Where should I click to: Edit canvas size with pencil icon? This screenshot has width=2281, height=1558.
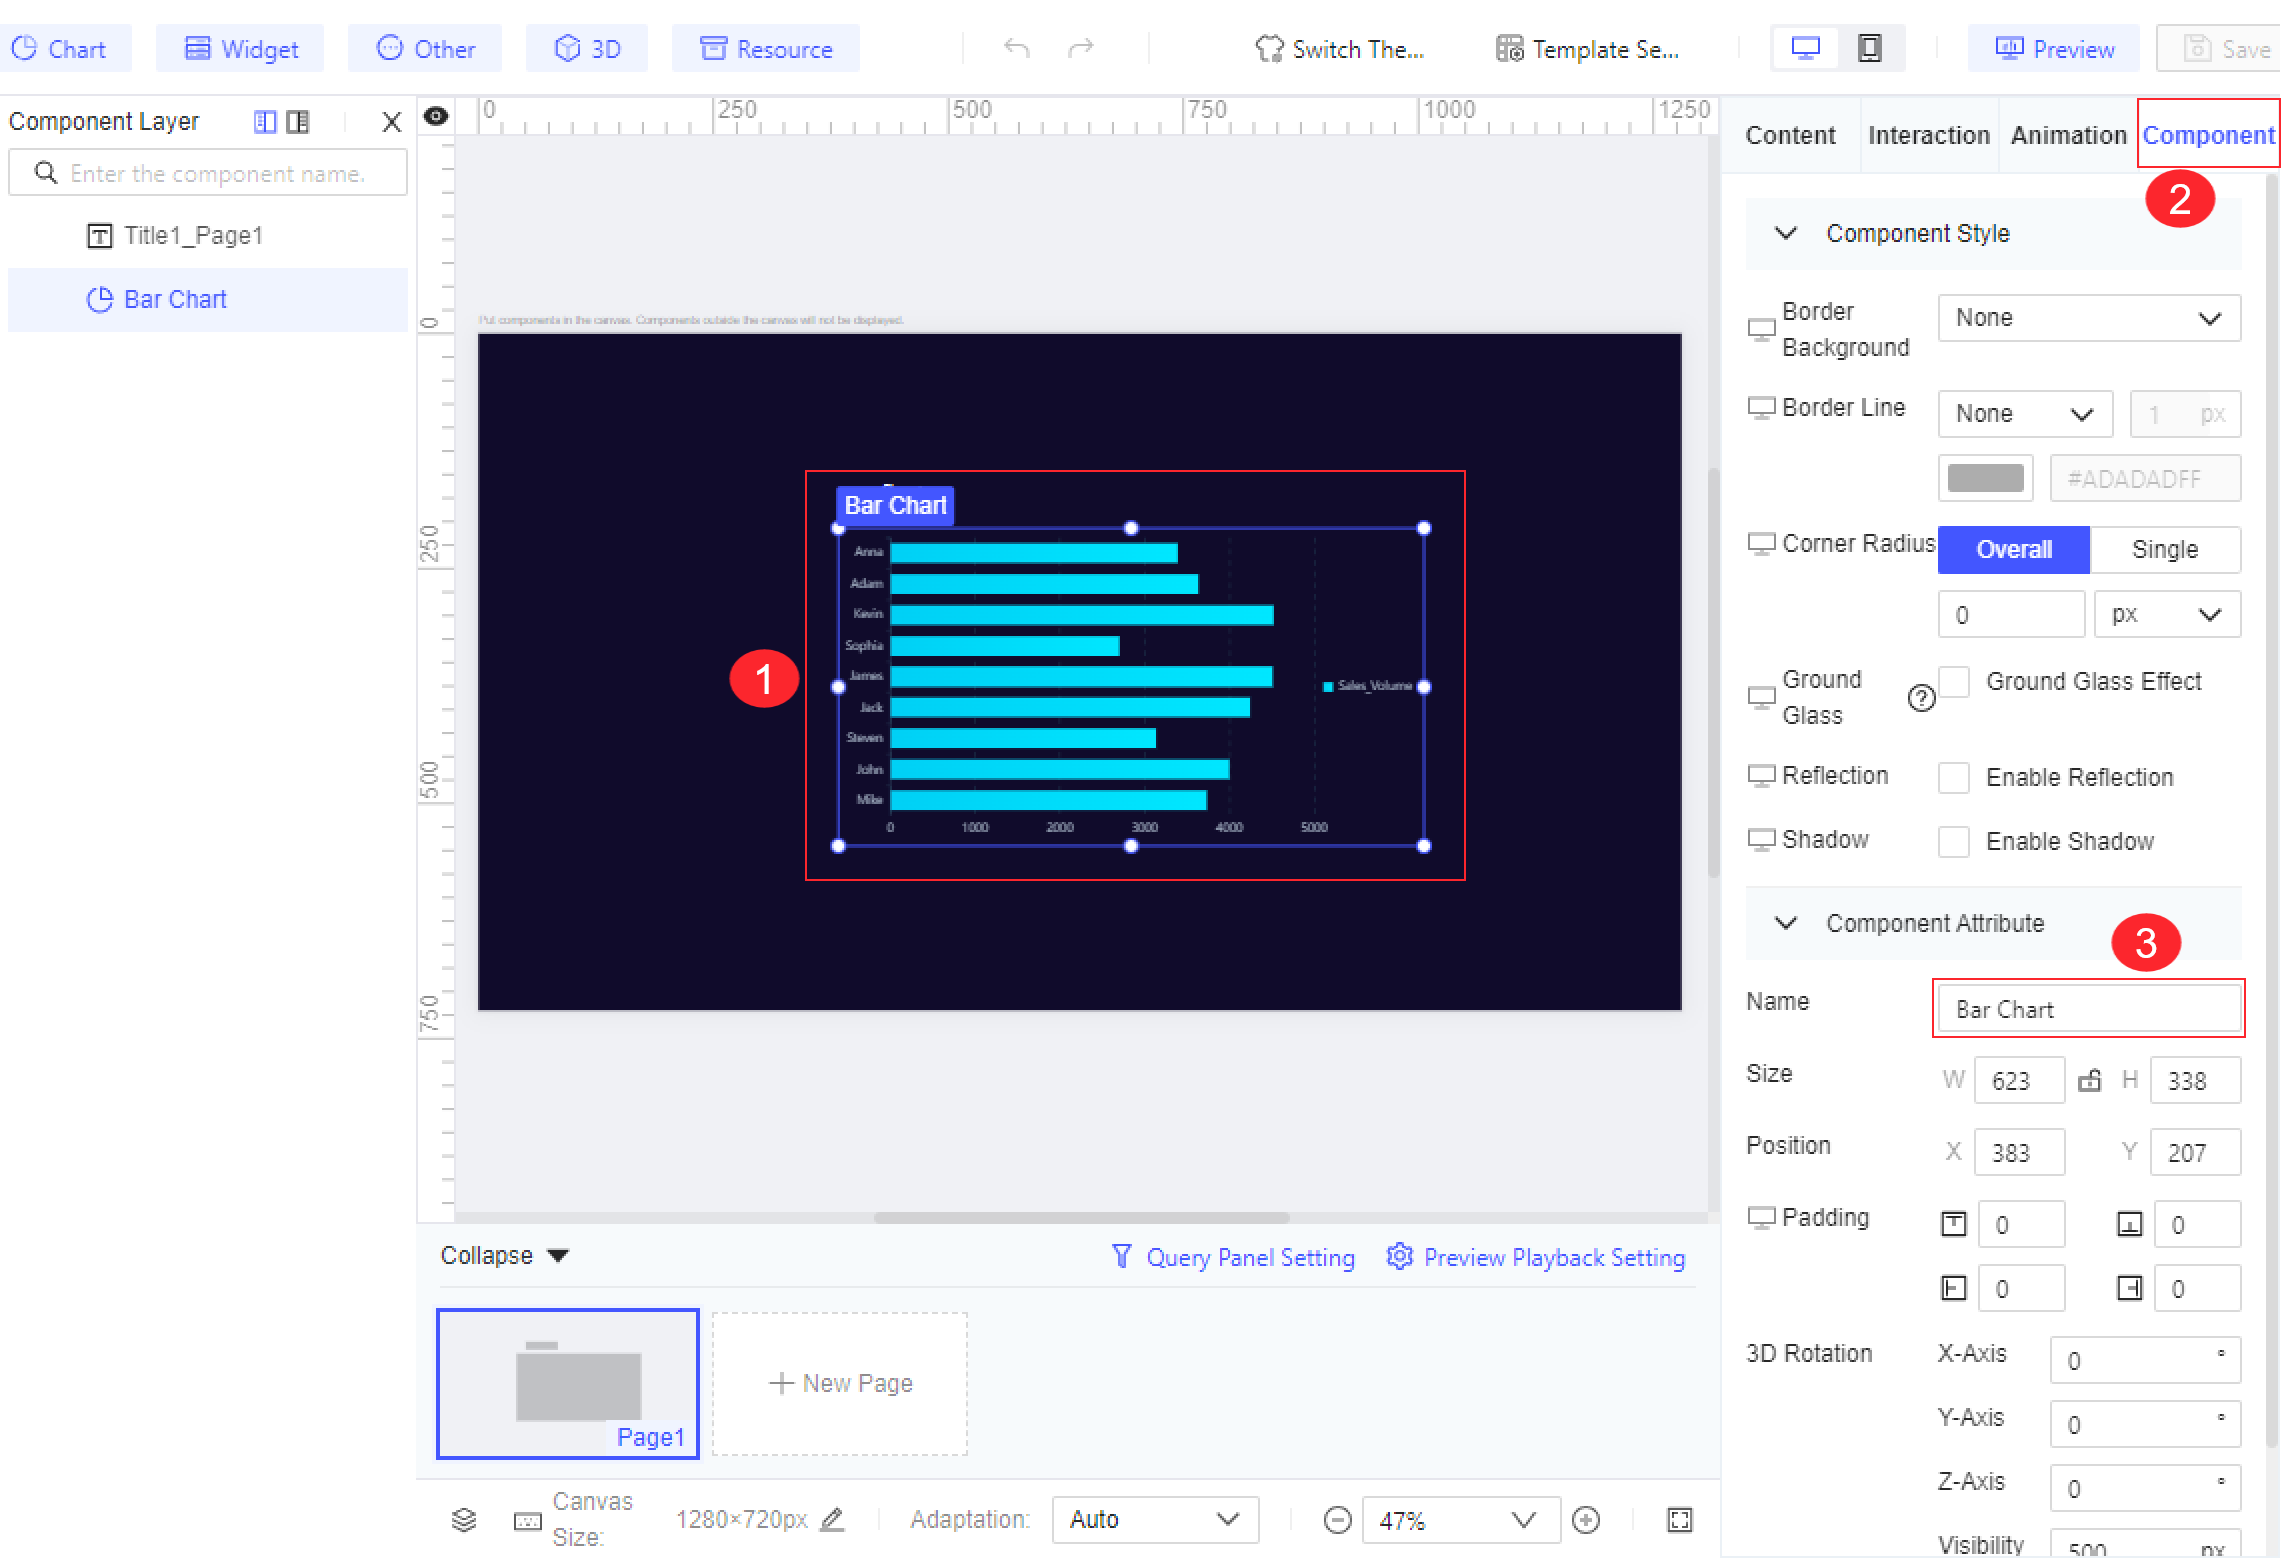click(x=832, y=1519)
